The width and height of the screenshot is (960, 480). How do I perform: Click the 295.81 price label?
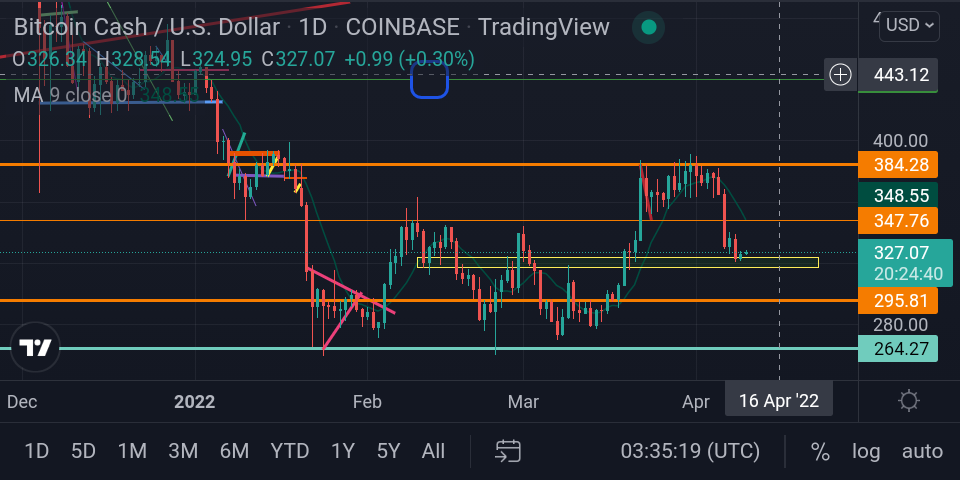point(898,301)
